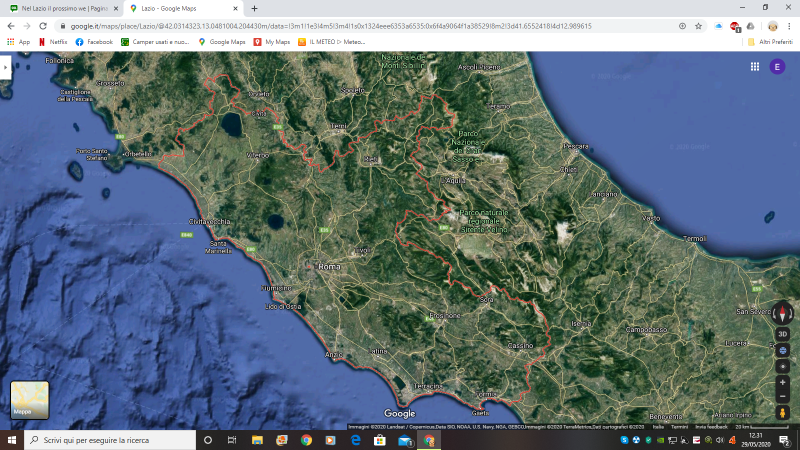The image size is (800, 450).
Task: Open the Chrome three-dot menu
Action: coord(789,26)
